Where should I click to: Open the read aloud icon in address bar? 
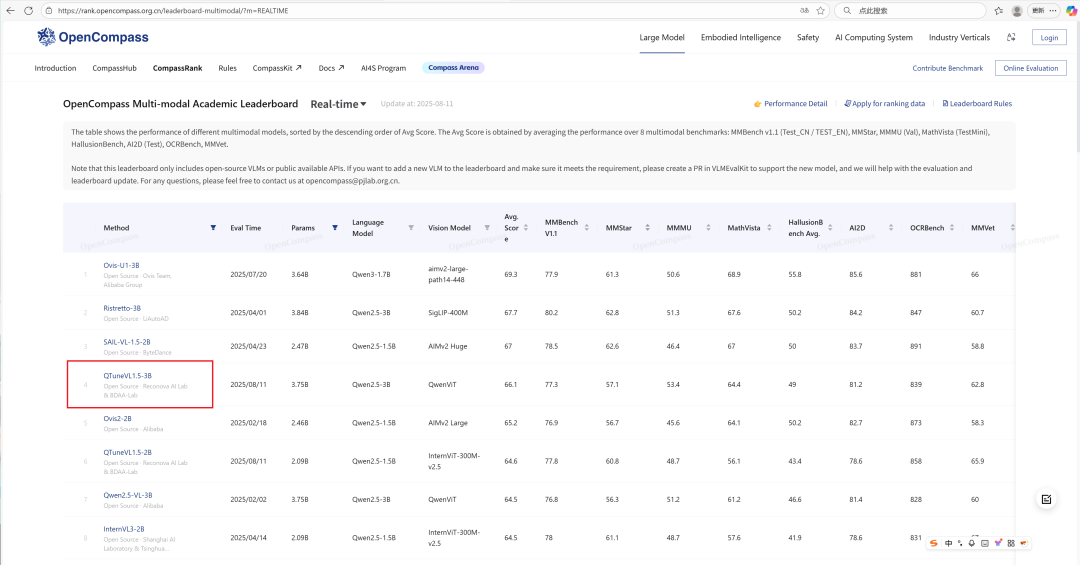804,10
